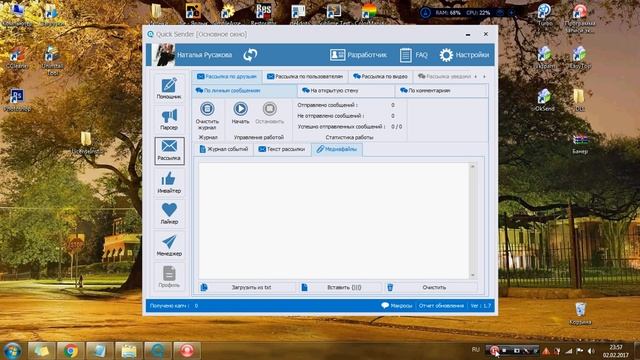Open the Инвайтер thumbs-up tool

tap(169, 182)
